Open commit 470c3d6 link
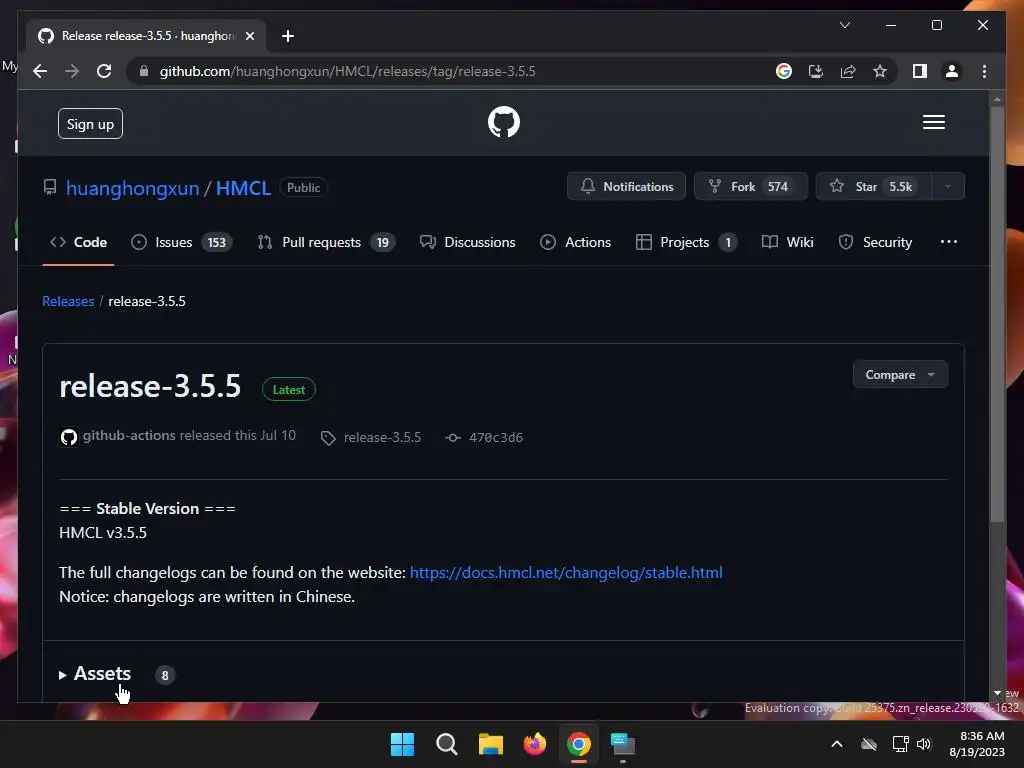The width and height of the screenshot is (1024, 768). pos(496,438)
